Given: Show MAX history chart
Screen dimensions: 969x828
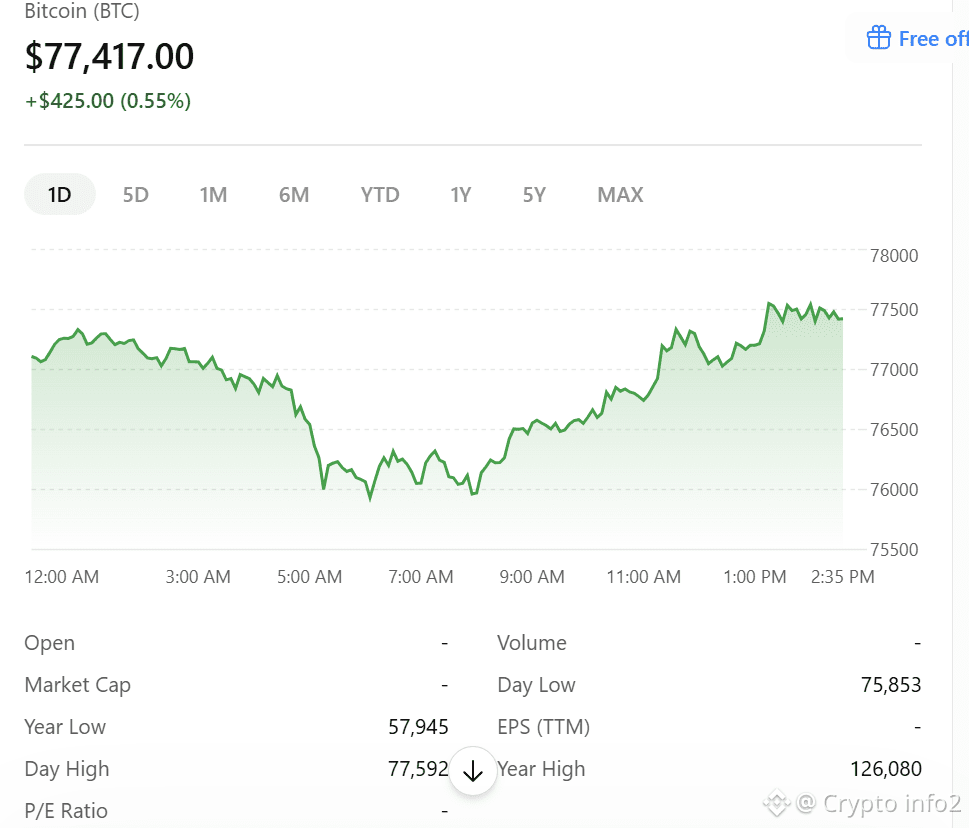Looking at the screenshot, I should tap(620, 195).
